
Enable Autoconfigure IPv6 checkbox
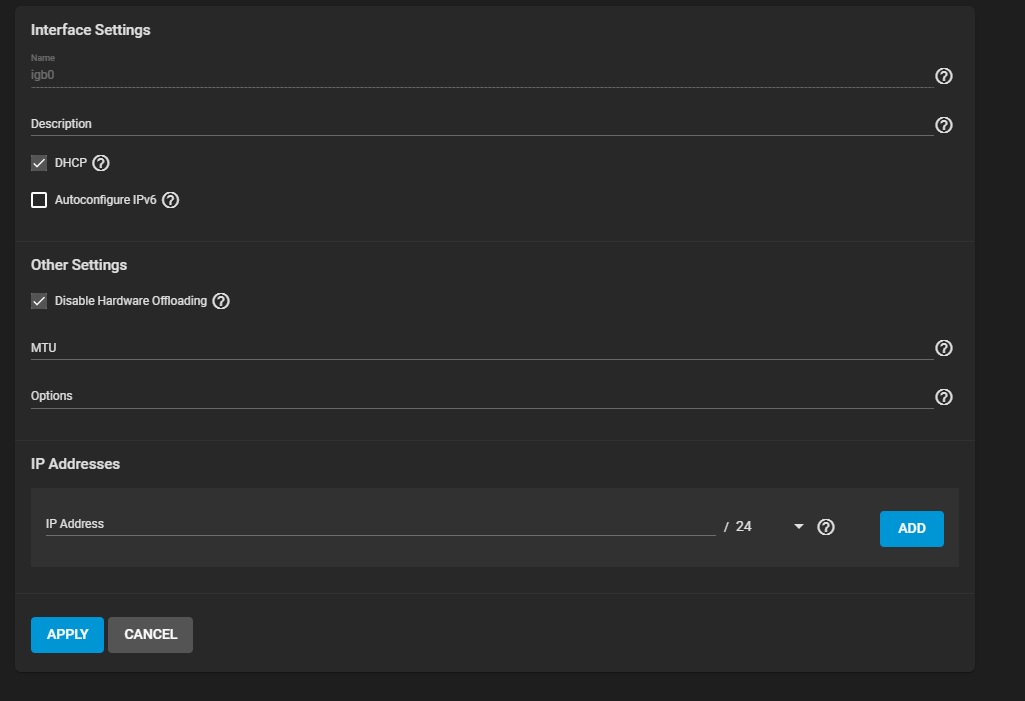coord(39,200)
